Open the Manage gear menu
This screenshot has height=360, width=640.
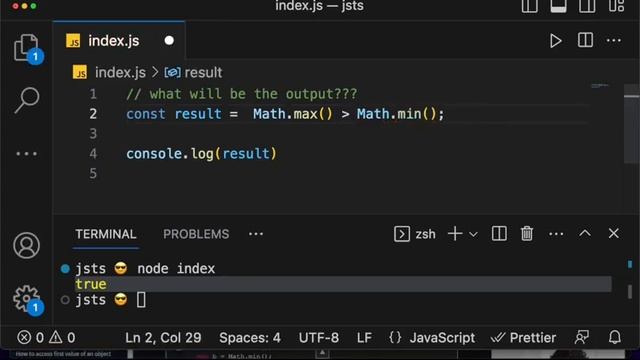[27, 298]
